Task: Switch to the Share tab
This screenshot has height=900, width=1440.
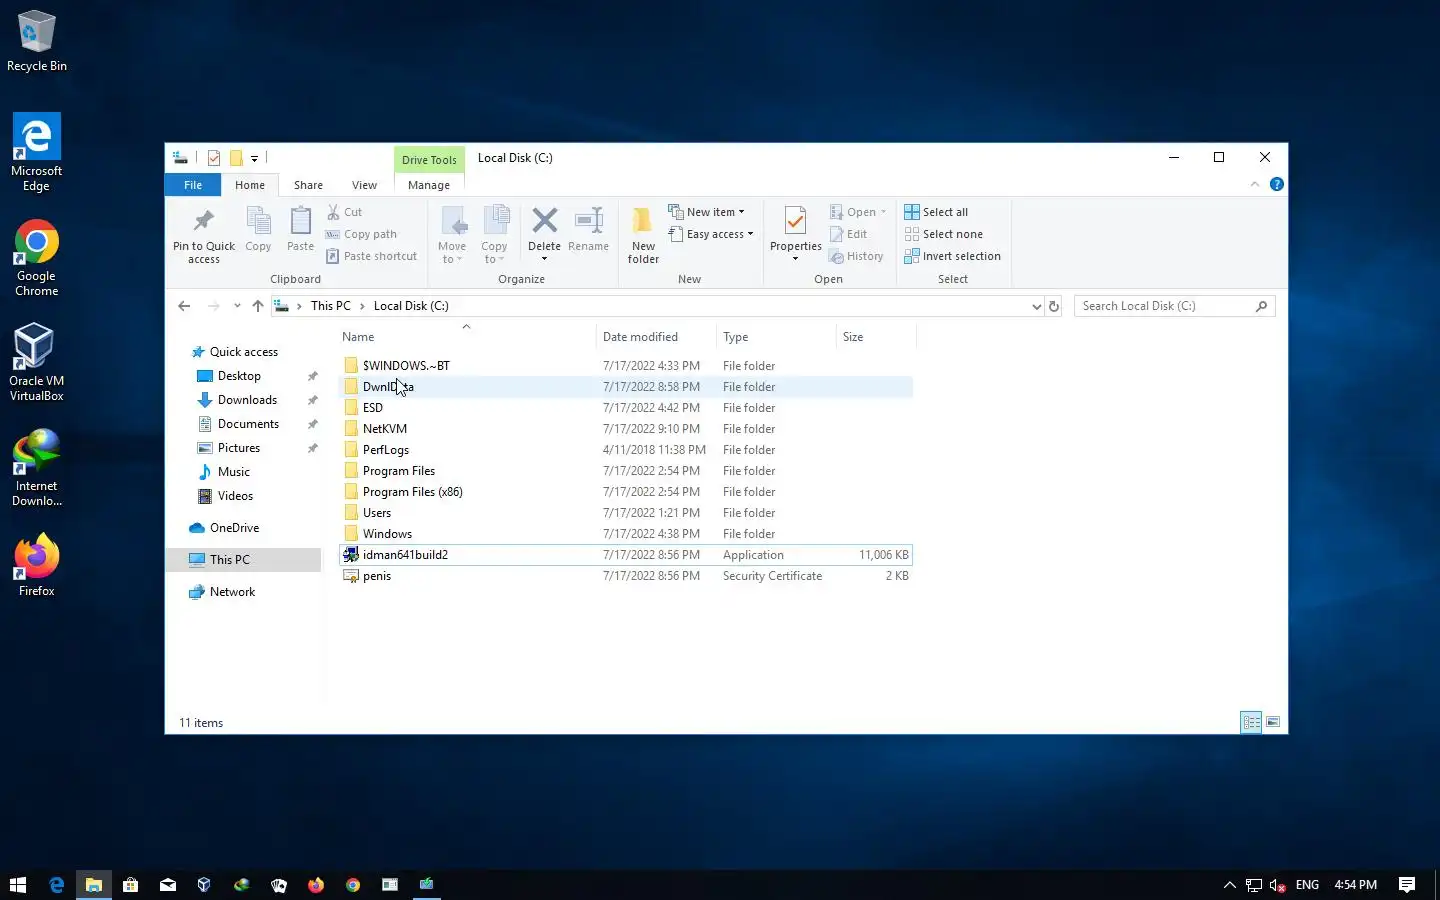Action: (308, 185)
